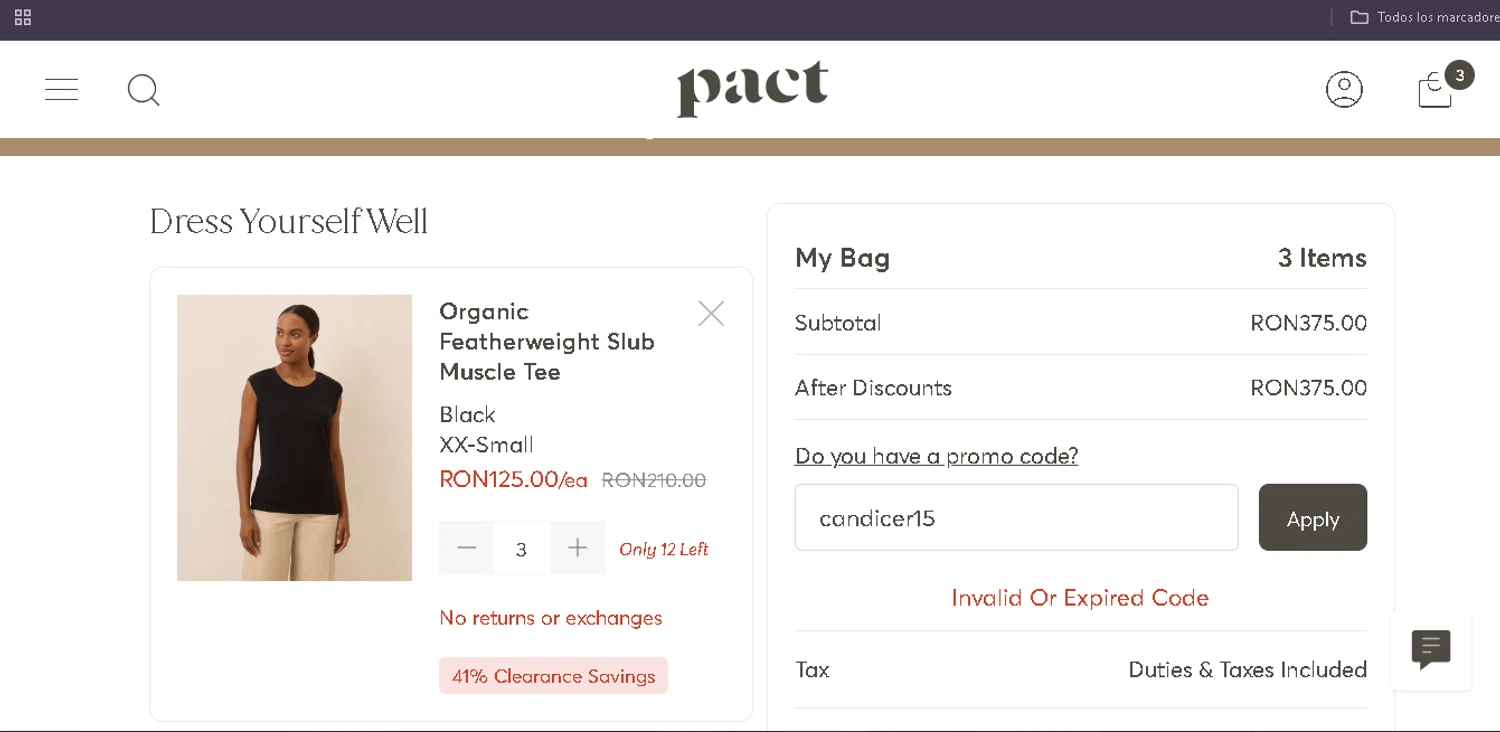The image size is (1500, 732).
Task: Open the live chat widget
Action: [x=1430, y=650]
